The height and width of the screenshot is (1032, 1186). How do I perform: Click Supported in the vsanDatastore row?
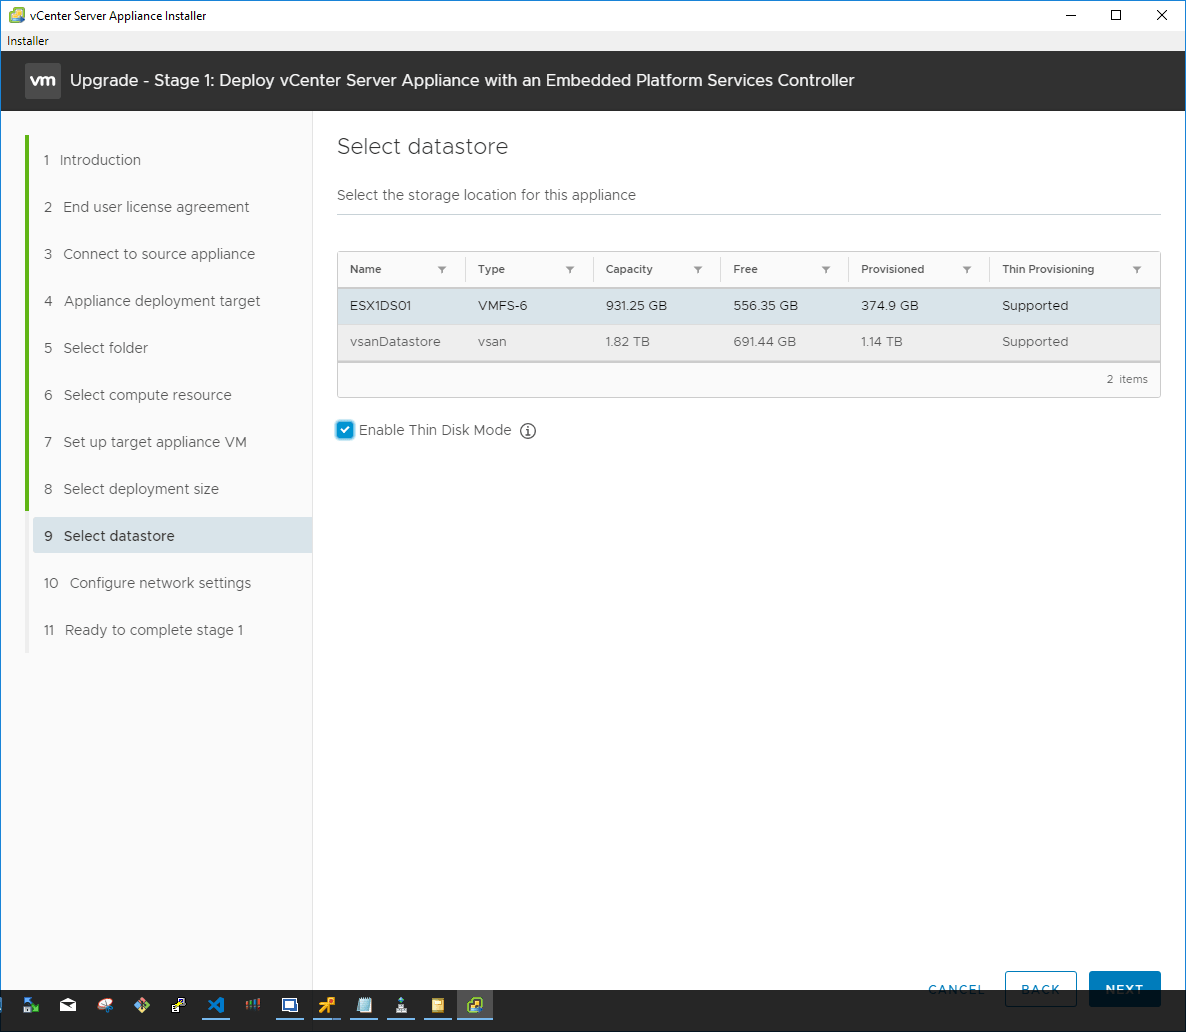[x=1035, y=342]
